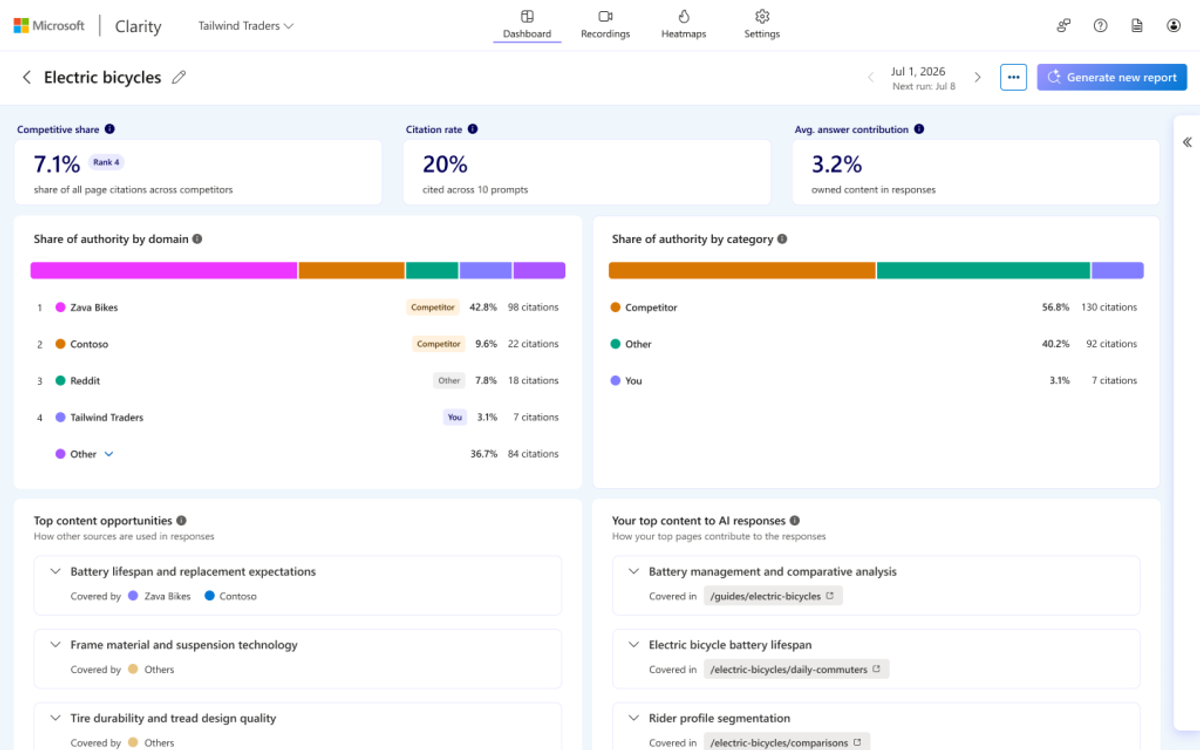Click the orange Competitor category bar segment
The width and height of the screenshot is (1200, 750).
(742, 270)
